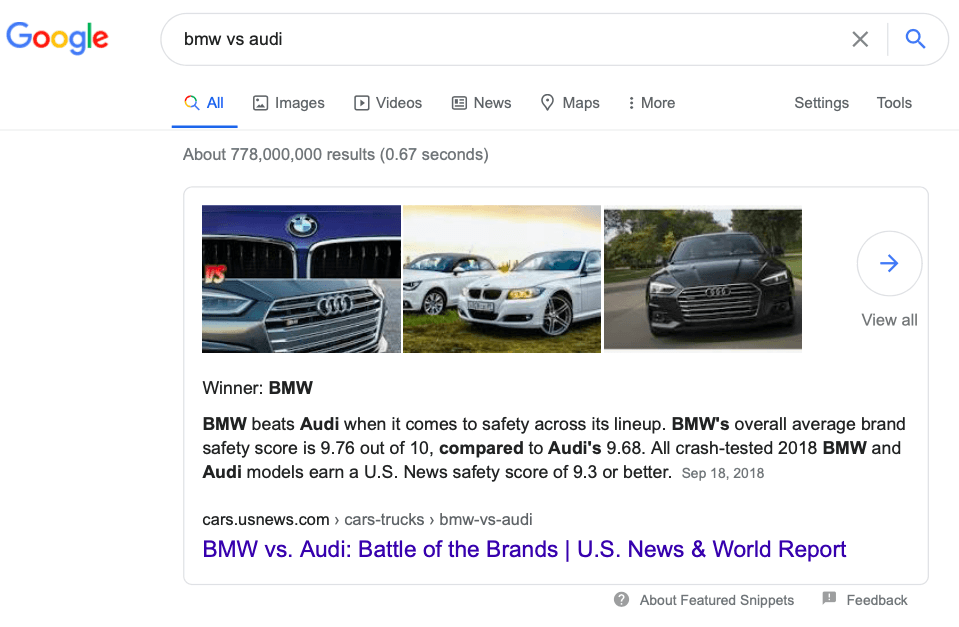Clear the search query with the X icon
Viewport: 959px width, 627px height.
click(860, 38)
